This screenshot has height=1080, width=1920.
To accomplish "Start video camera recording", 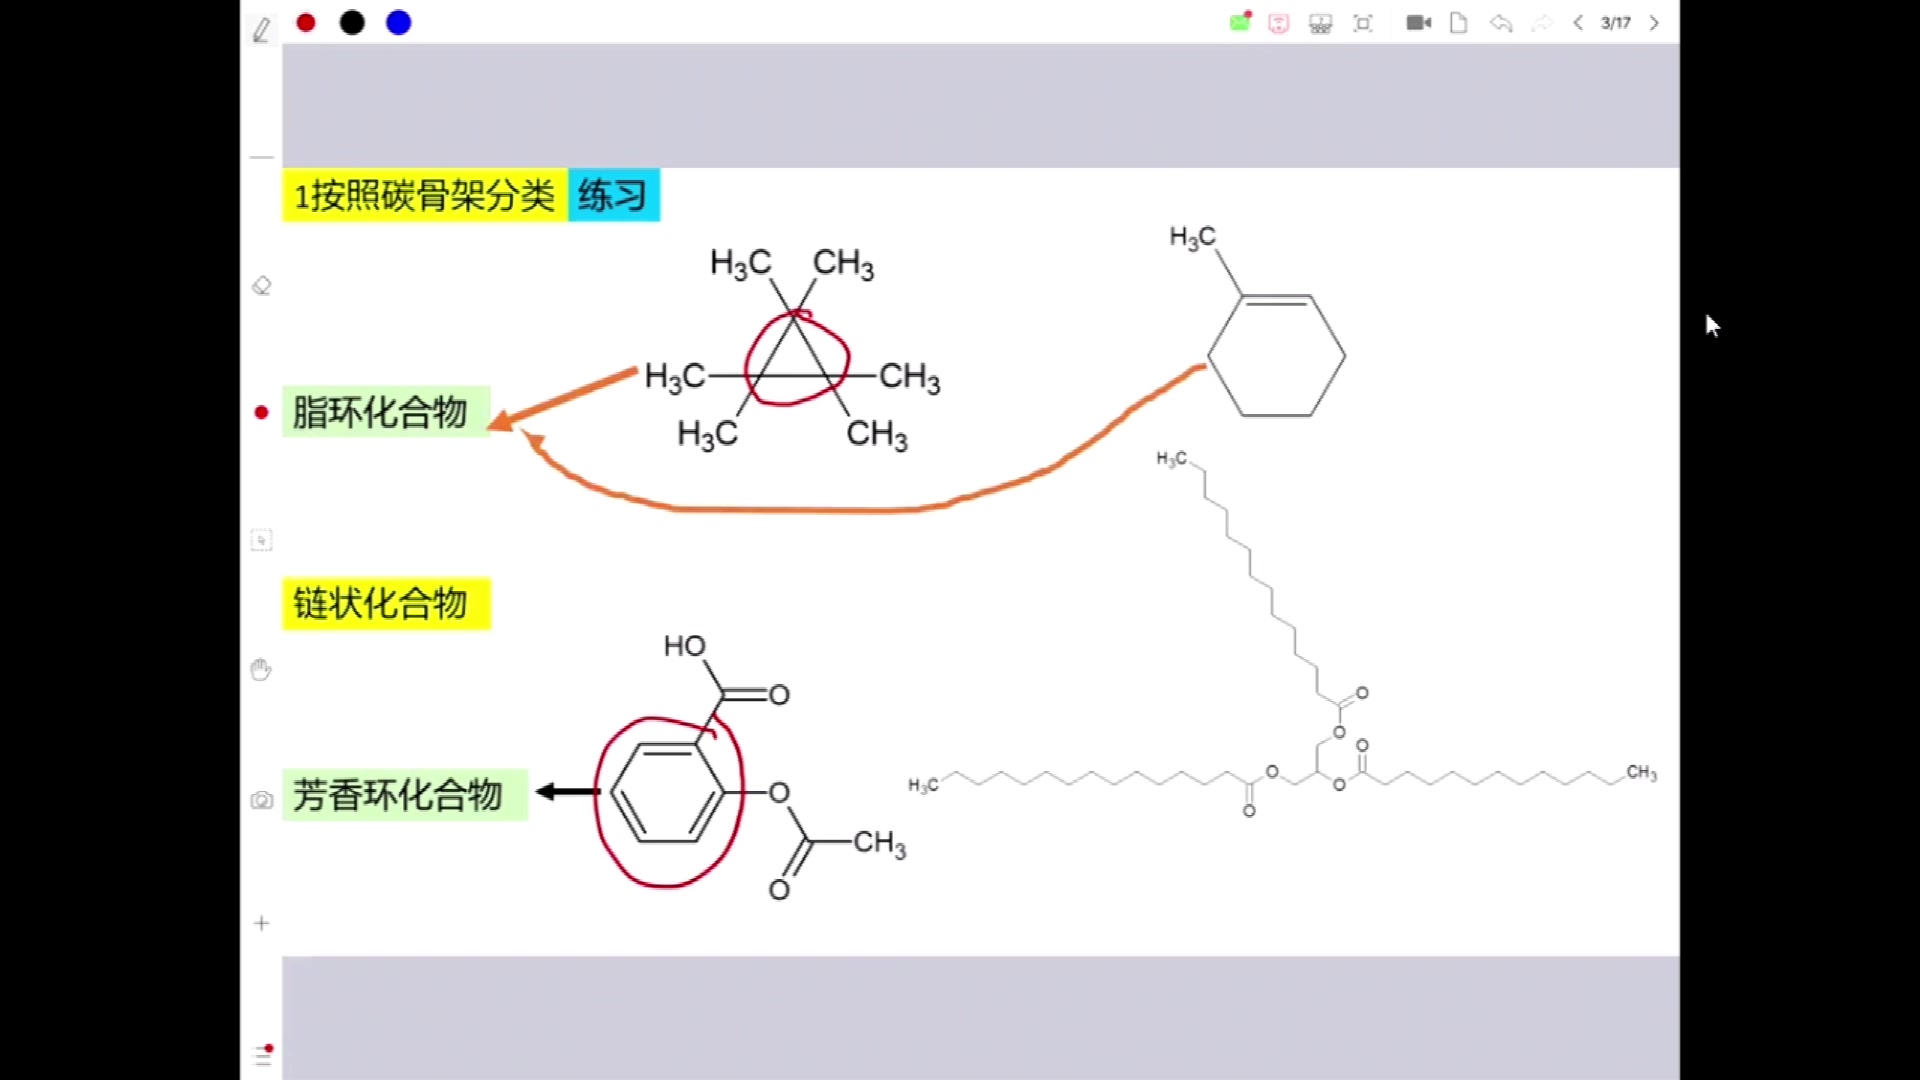I will click(1419, 22).
